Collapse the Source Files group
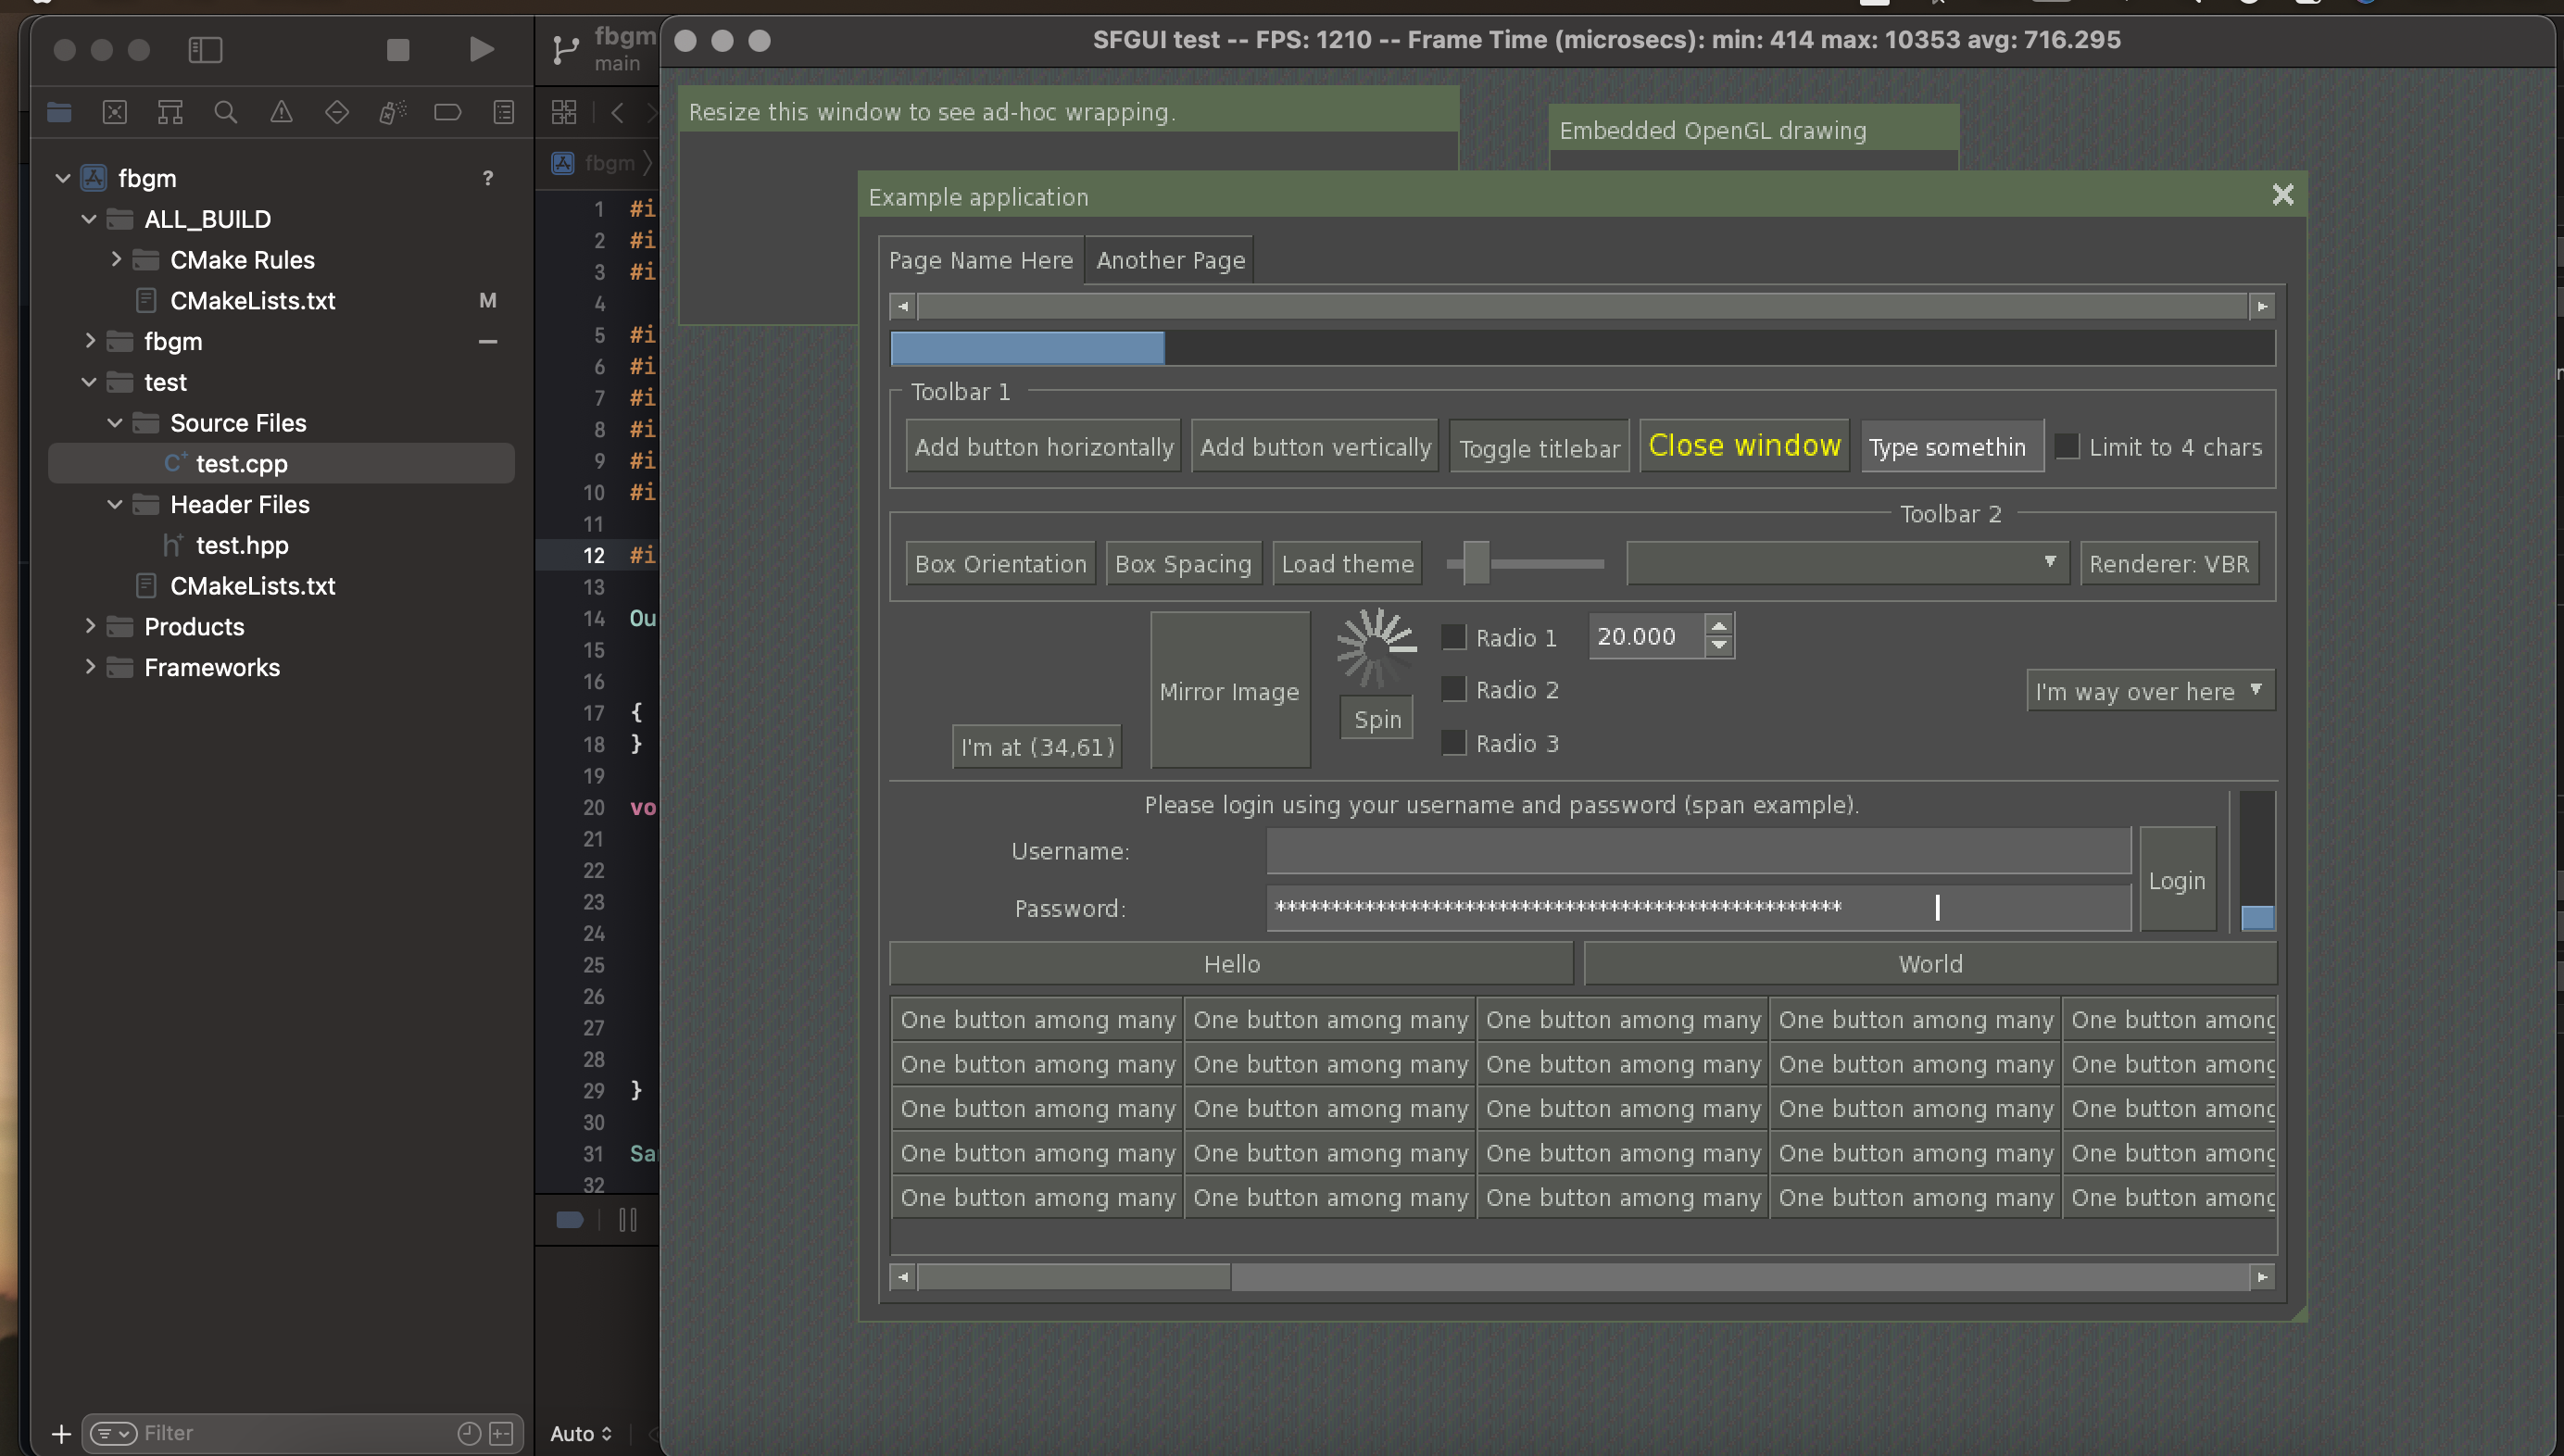2564x1456 pixels. tap(113, 422)
